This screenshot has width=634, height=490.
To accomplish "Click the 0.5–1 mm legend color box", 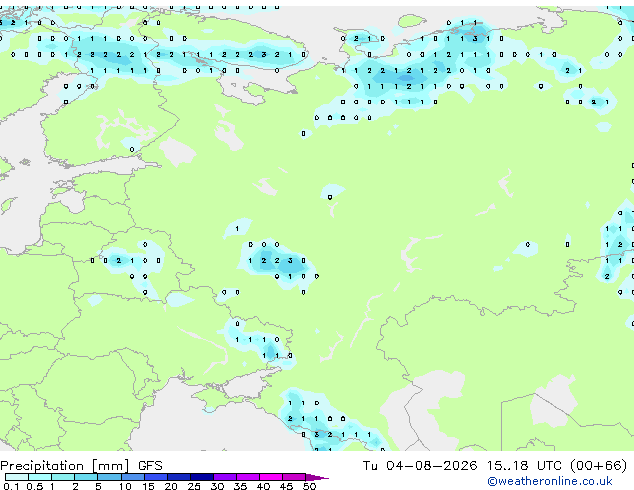I will point(40,477).
